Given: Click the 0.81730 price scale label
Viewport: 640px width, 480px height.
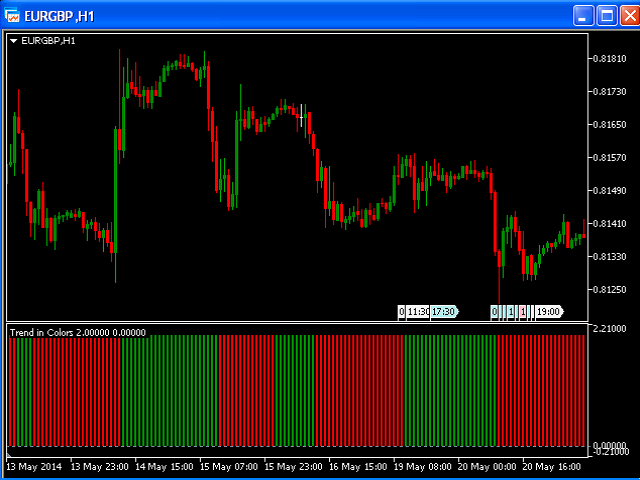Looking at the screenshot, I should (x=609, y=92).
